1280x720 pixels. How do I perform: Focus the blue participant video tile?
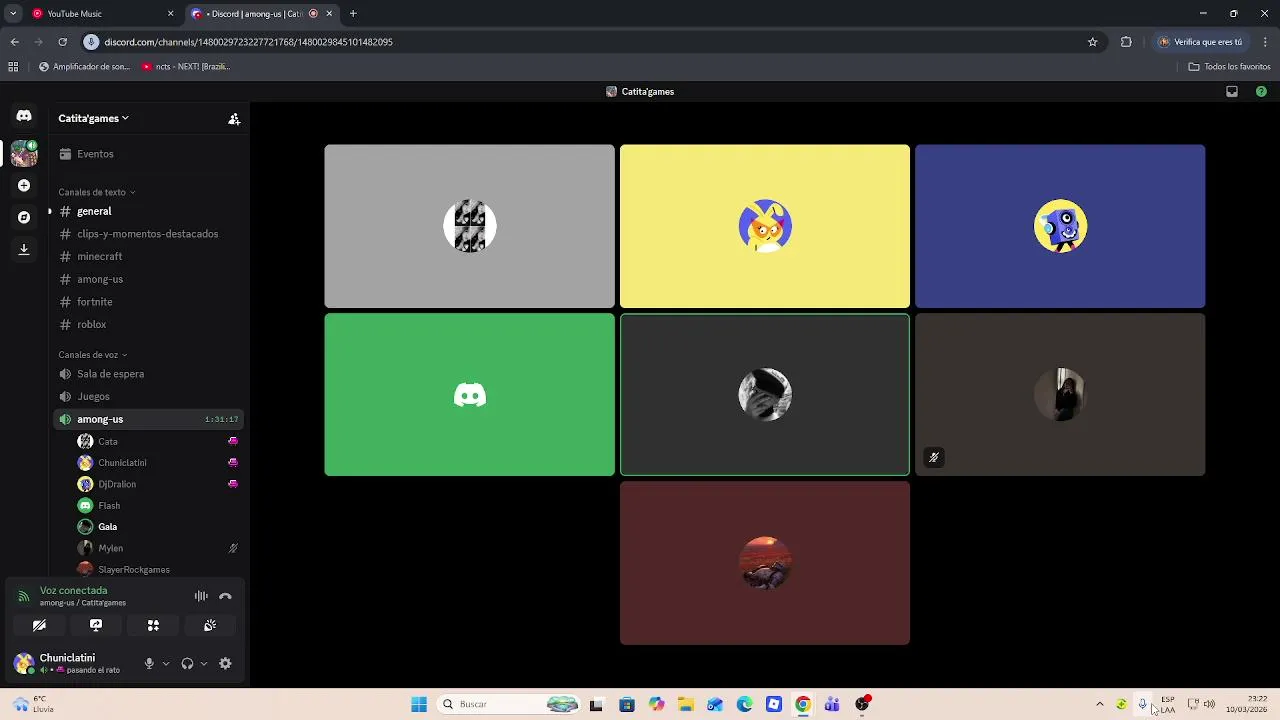point(1060,226)
